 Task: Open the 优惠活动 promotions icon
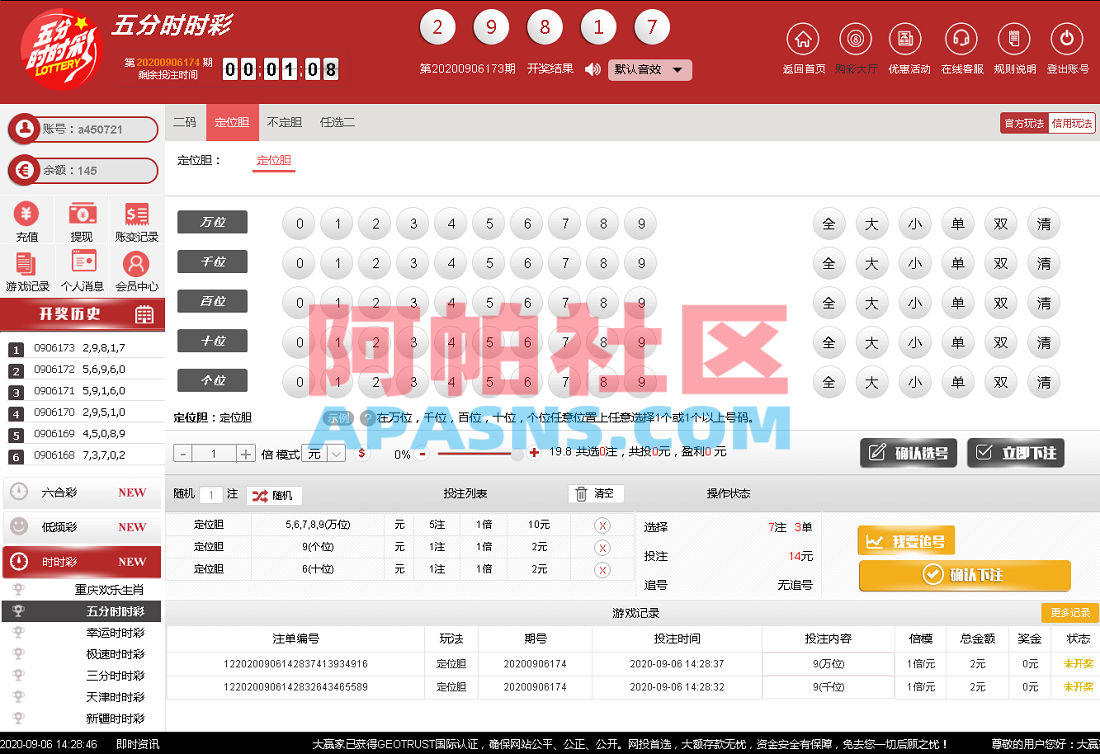[x=907, y=38]
